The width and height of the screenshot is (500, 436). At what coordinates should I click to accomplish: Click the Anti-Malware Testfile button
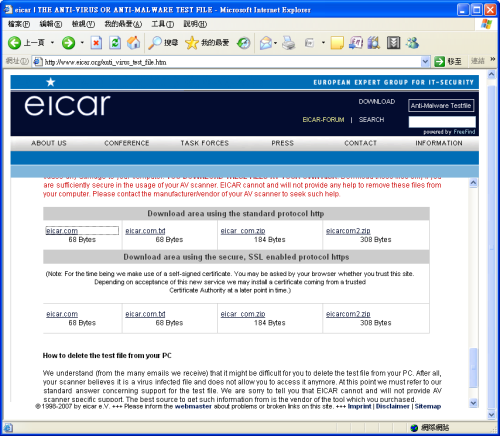point(441,106)
